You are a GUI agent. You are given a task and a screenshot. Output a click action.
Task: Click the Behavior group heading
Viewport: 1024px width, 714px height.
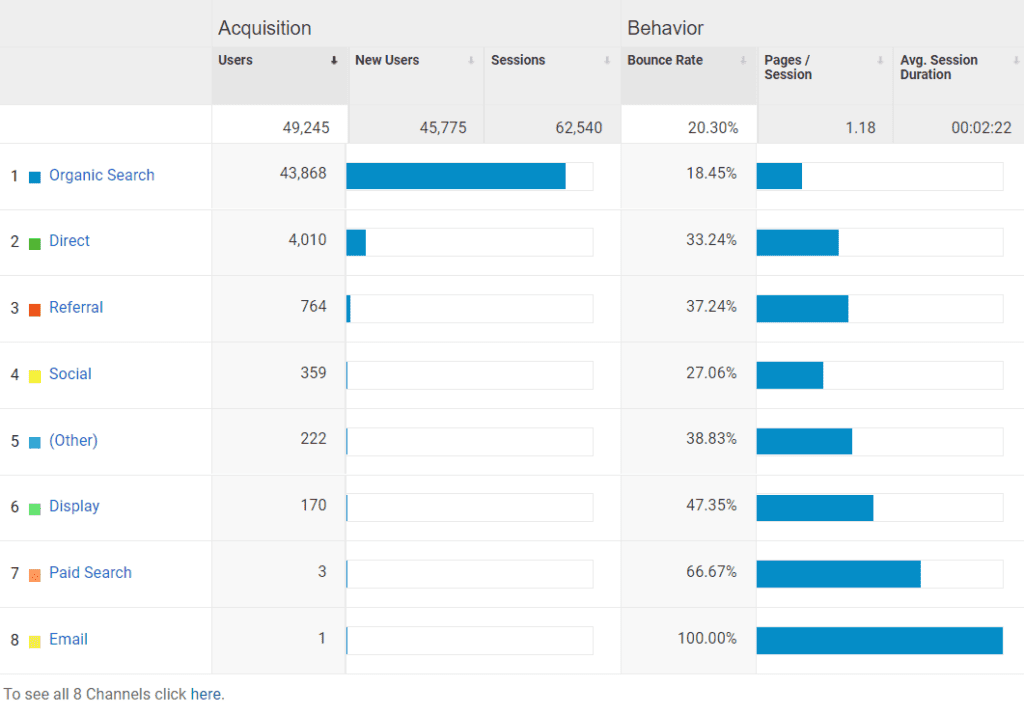[x=665, y=28]
